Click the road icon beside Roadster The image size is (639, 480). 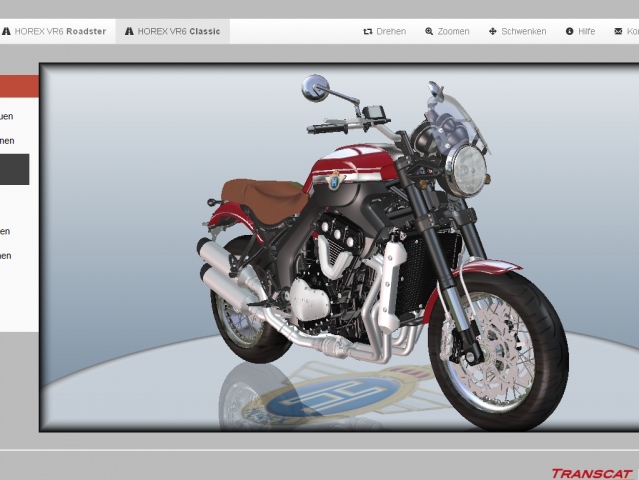click(x=6, y=31)
